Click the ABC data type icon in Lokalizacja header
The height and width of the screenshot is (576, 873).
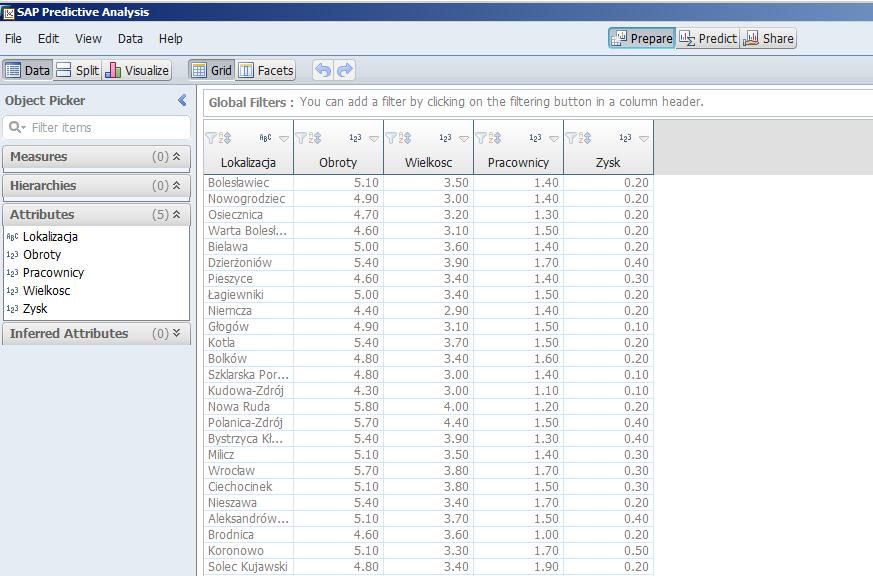[x=266, y=138]
